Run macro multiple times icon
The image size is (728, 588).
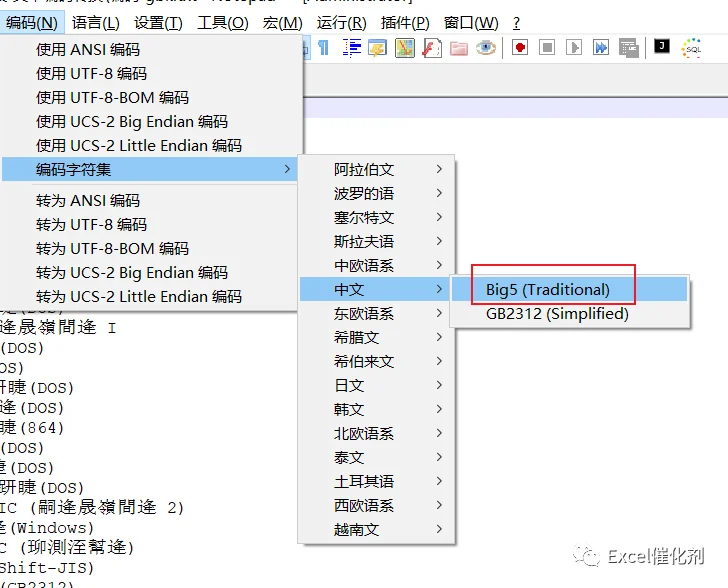pos(601,47)
